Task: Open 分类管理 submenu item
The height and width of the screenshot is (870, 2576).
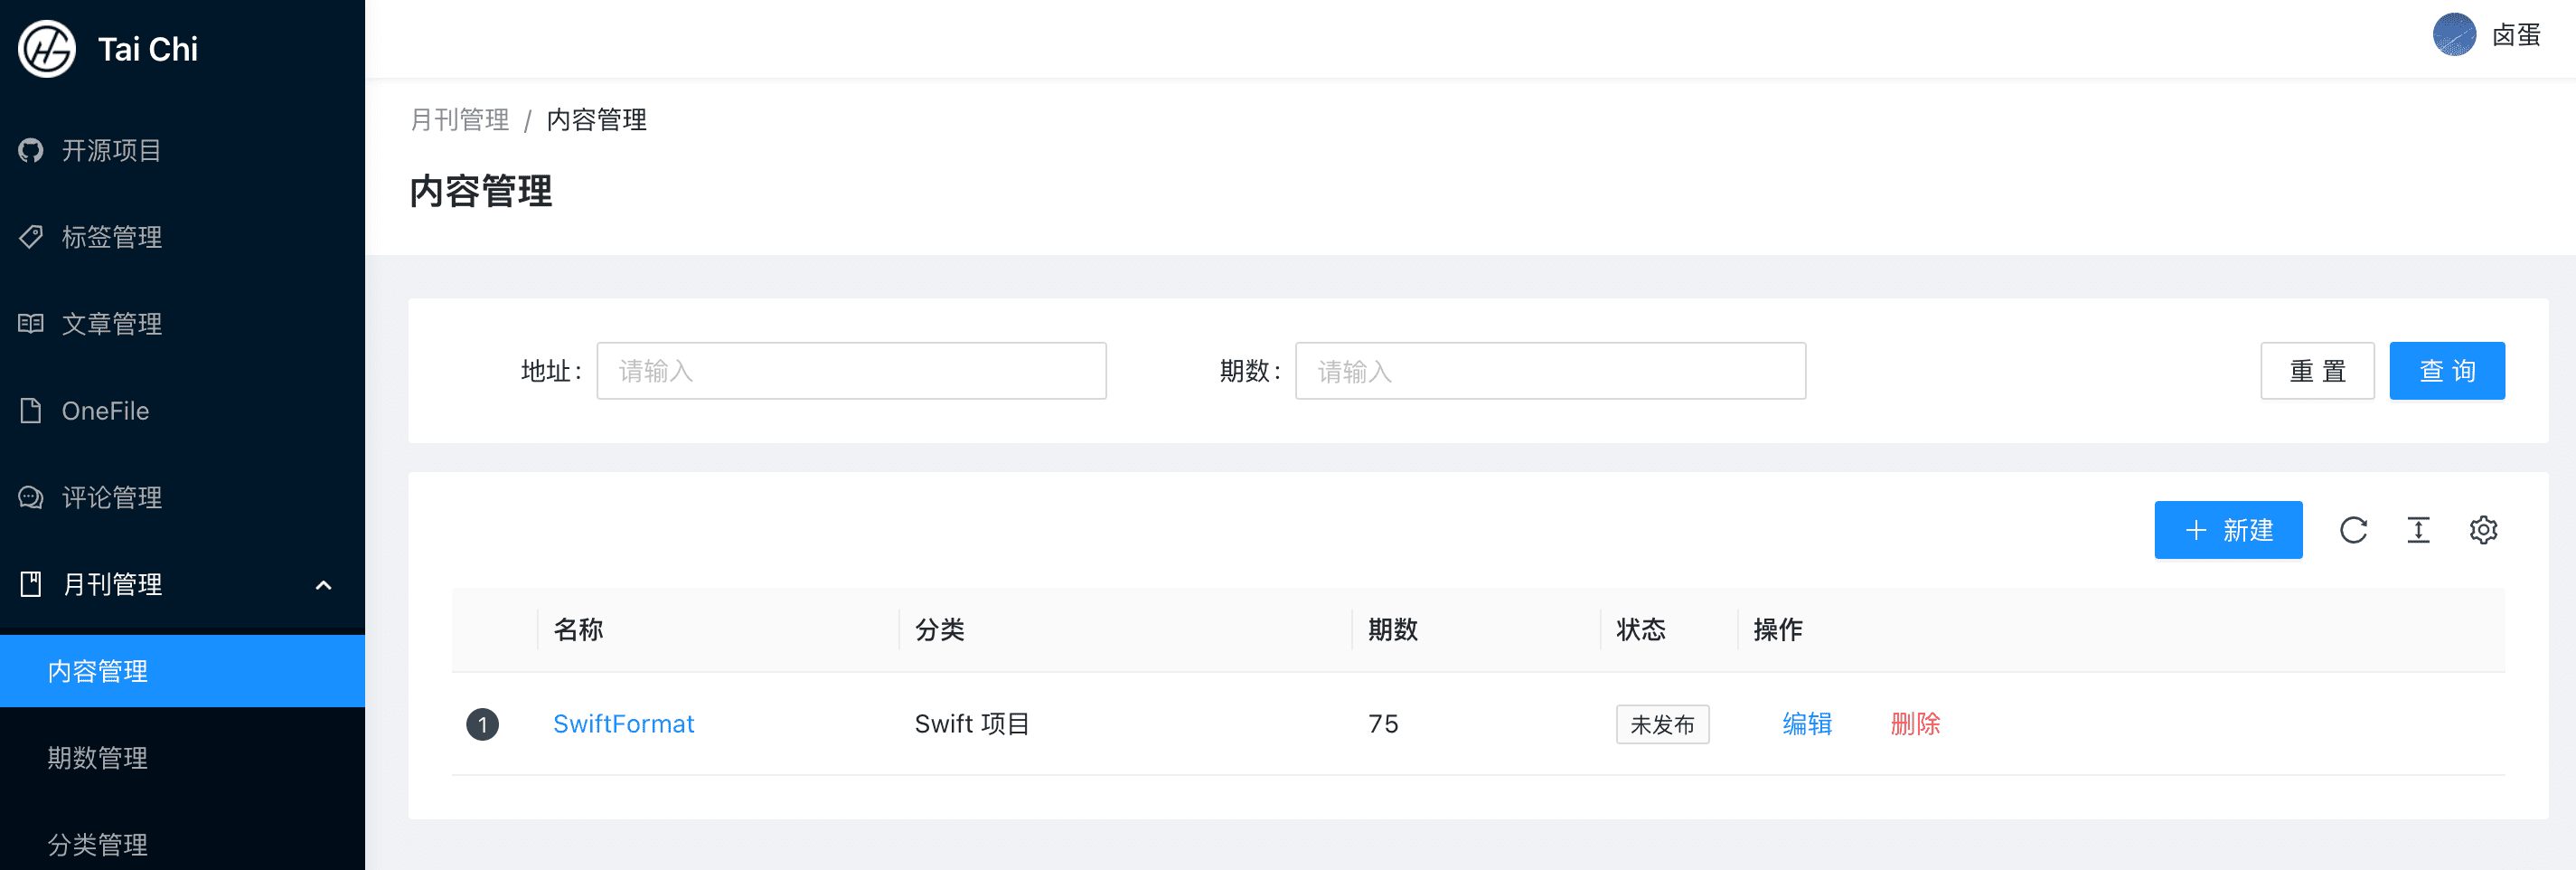Action: (x=182, y=845)
